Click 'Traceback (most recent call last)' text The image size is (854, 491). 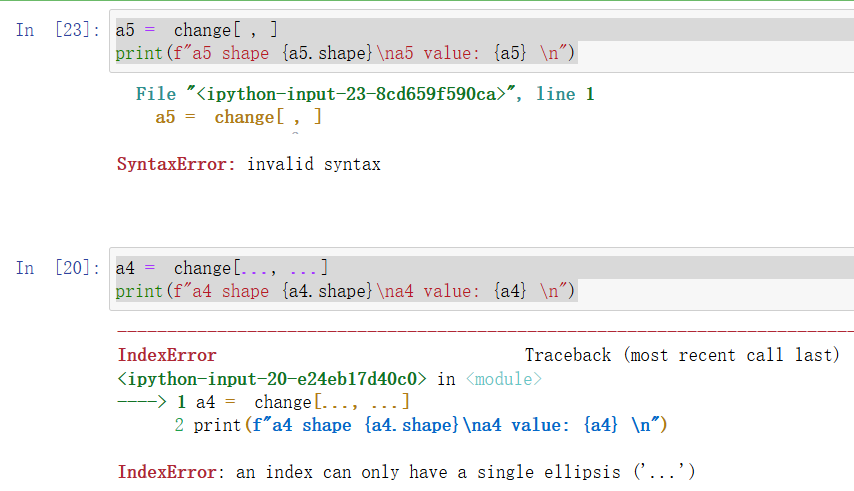point(682,355)
